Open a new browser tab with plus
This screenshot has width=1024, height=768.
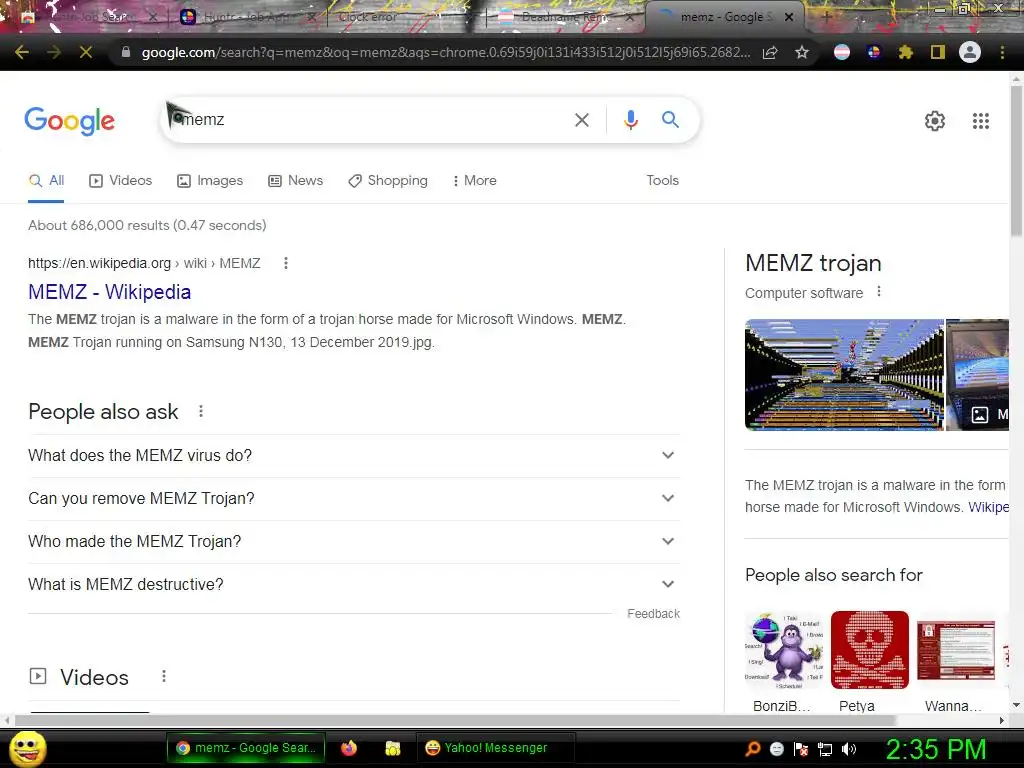825,18
